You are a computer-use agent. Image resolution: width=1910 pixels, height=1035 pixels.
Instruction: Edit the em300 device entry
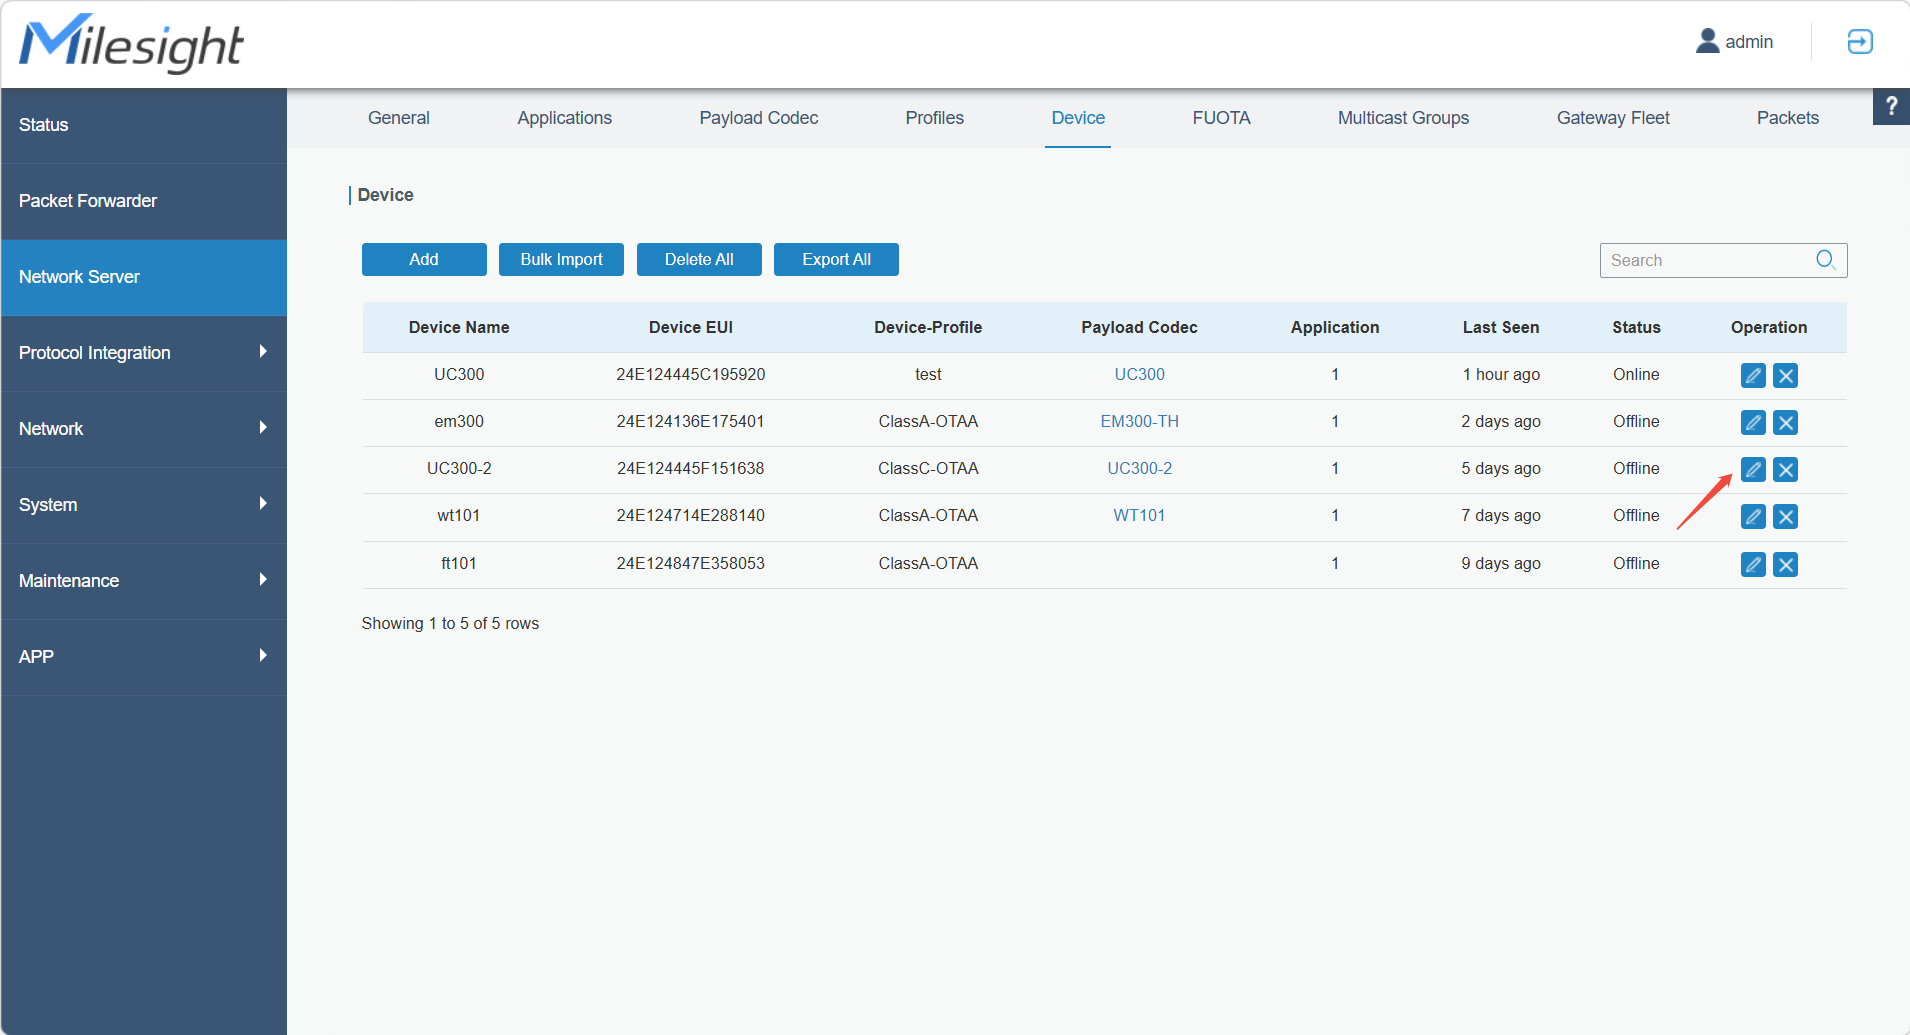(x=1753, y=422)
